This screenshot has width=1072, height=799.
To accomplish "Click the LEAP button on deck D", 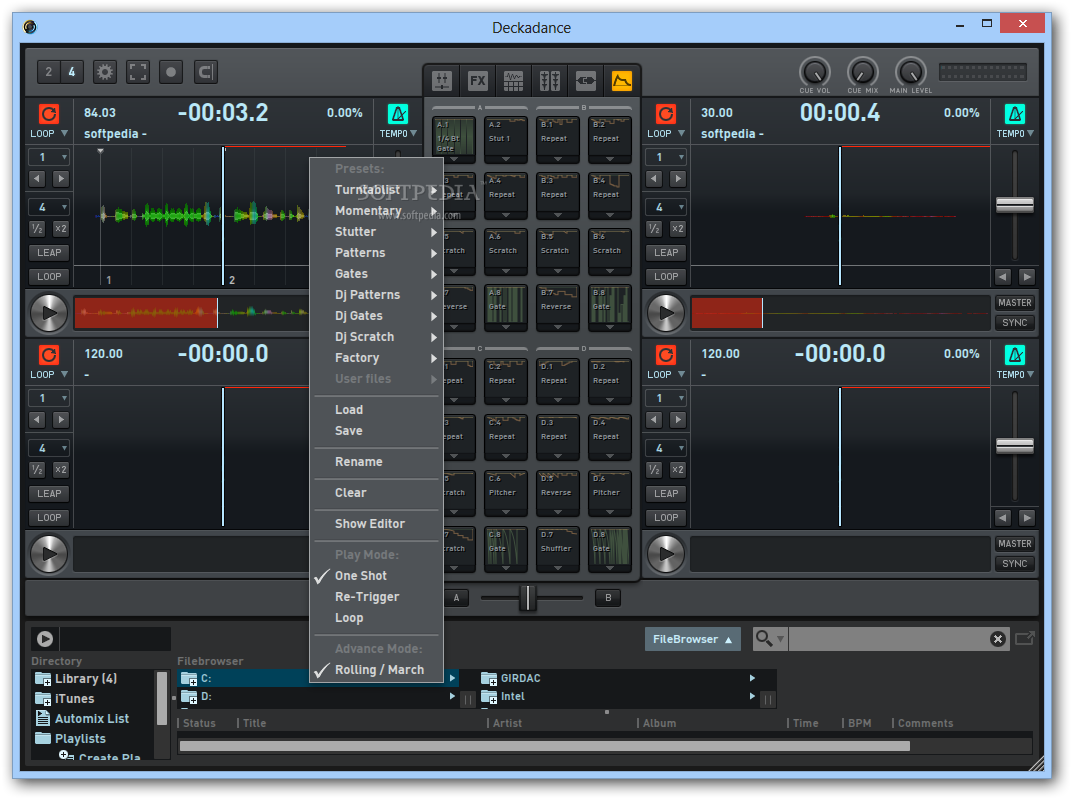I will click(x=666, y=493).
